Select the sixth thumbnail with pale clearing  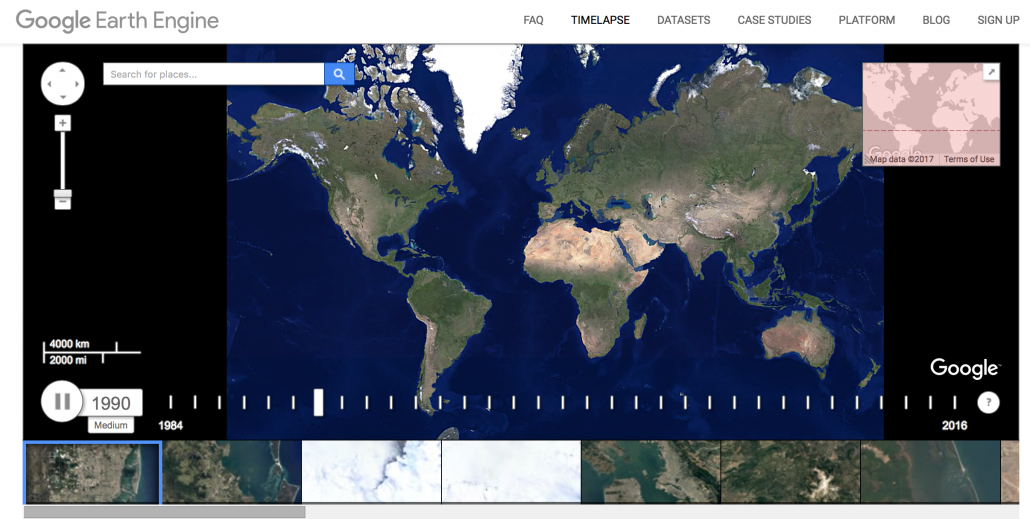791,472
